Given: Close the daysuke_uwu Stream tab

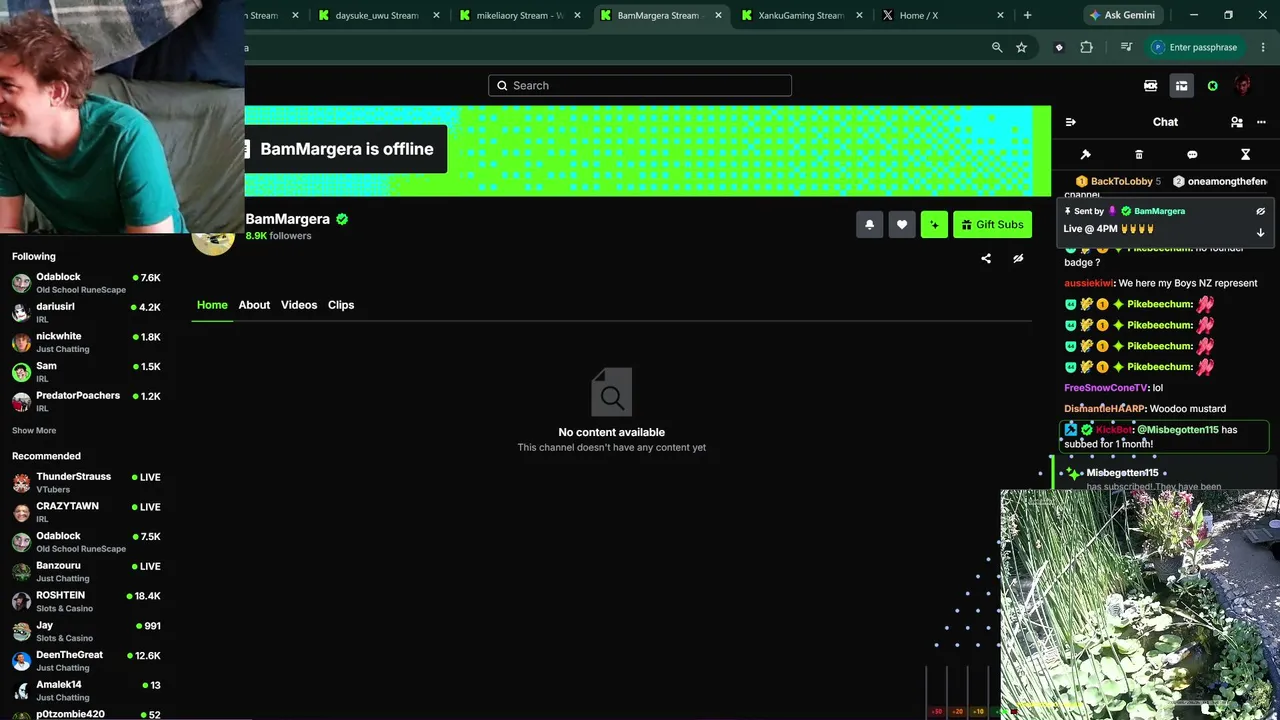Looking at the screenshot, I should [x=436, y=15].
